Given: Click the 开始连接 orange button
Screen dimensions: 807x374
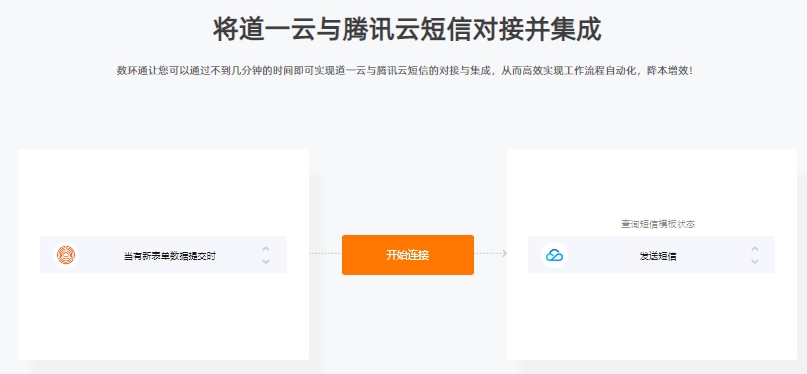Looking at the screenshot, I should [x=408, y=255].
